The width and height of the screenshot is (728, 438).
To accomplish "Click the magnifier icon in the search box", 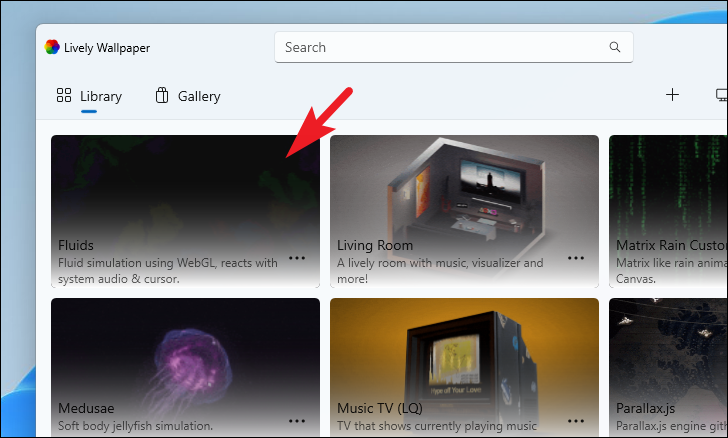I will (x=615, y=47).
